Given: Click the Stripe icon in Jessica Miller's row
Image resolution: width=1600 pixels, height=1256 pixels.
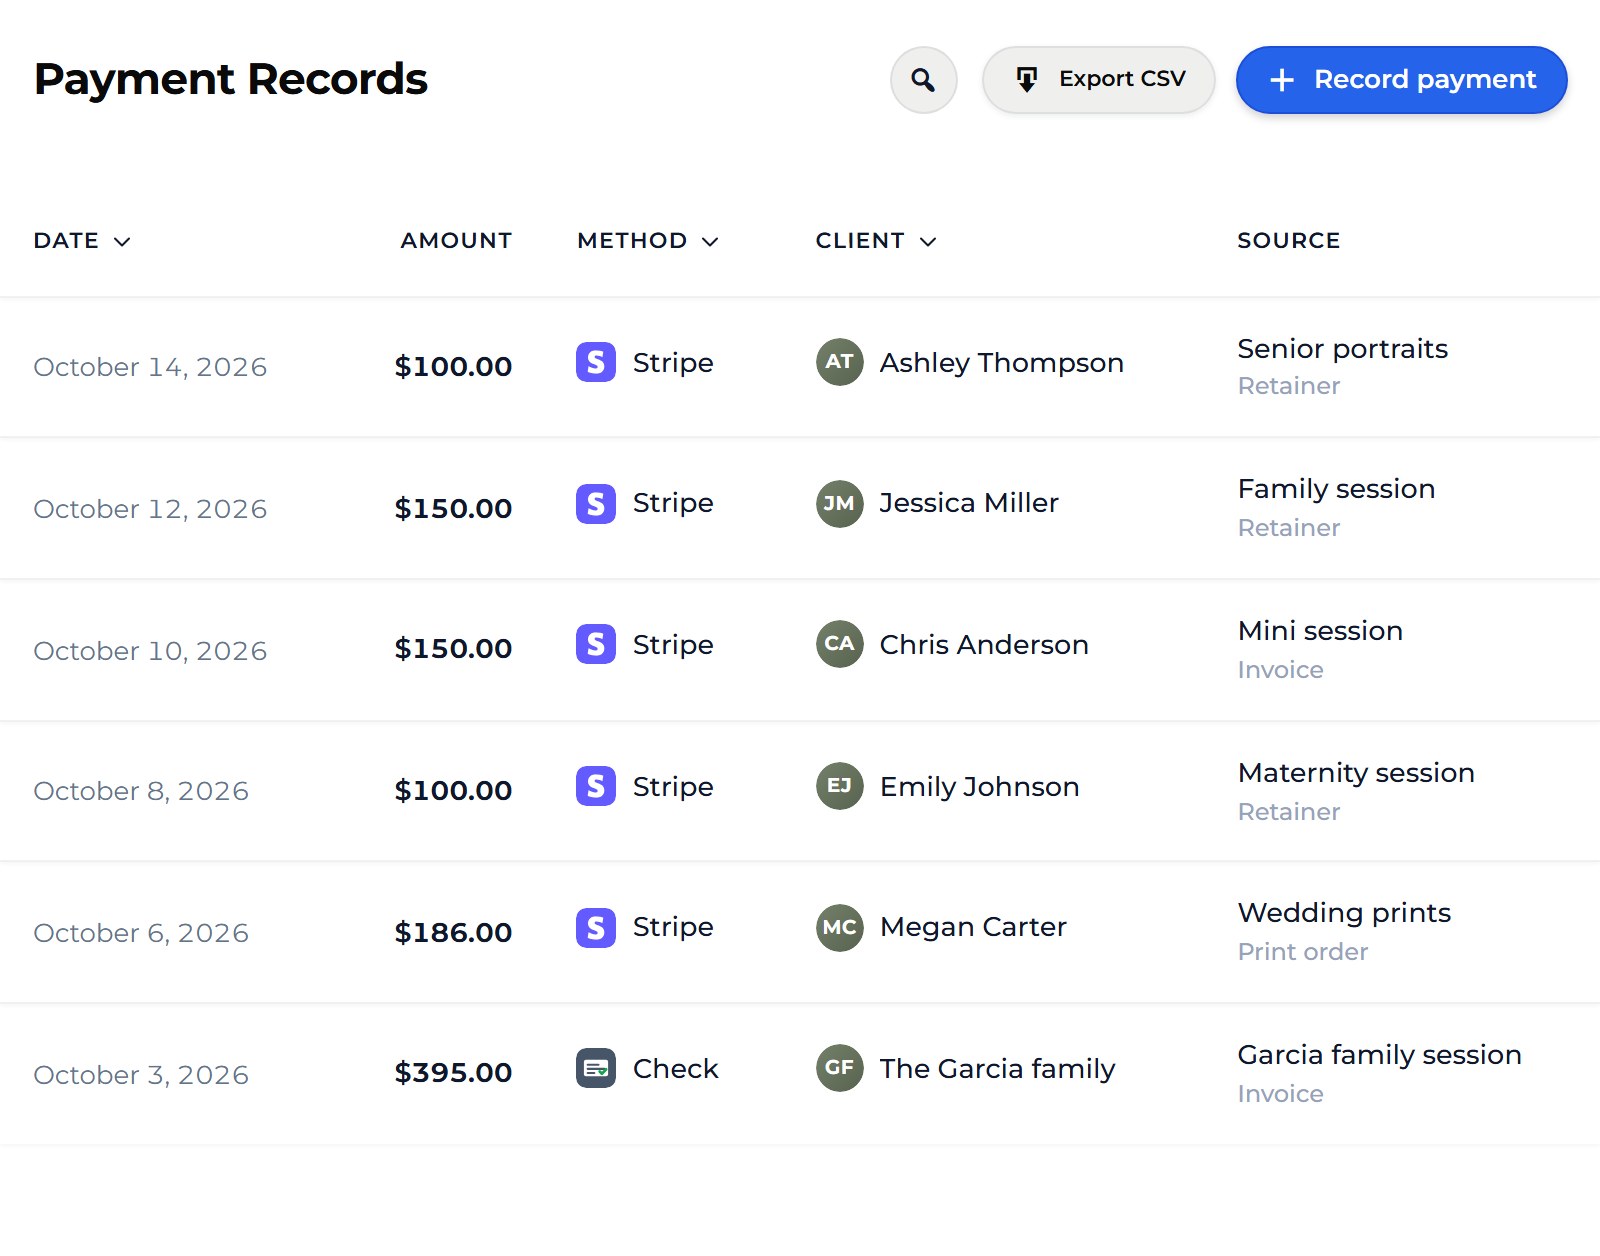Looking at the screenshot, I should coord(596,503).
